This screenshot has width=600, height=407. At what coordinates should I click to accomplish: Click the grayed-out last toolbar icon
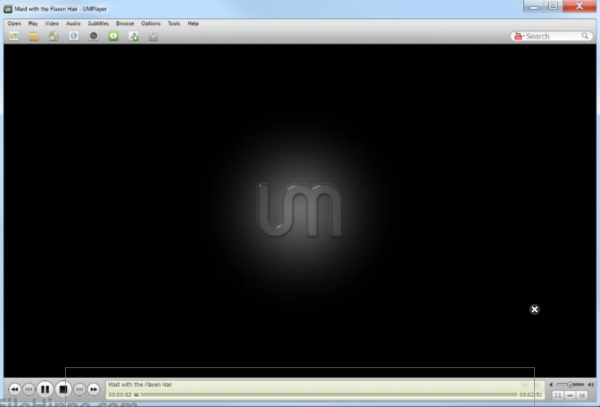153,36
